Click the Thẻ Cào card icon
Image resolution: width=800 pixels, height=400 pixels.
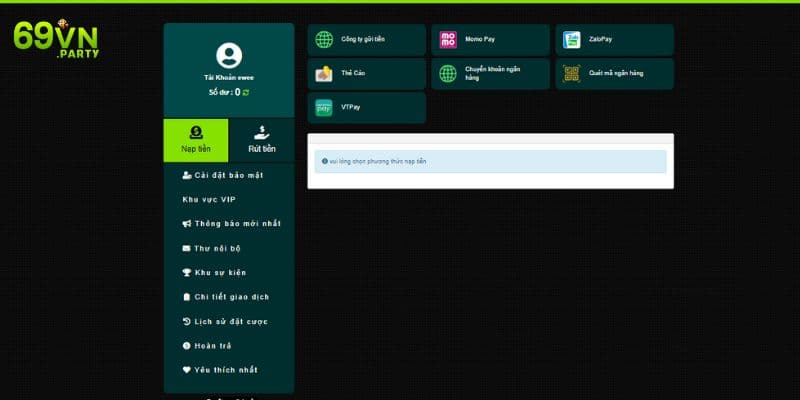[324, 73]
